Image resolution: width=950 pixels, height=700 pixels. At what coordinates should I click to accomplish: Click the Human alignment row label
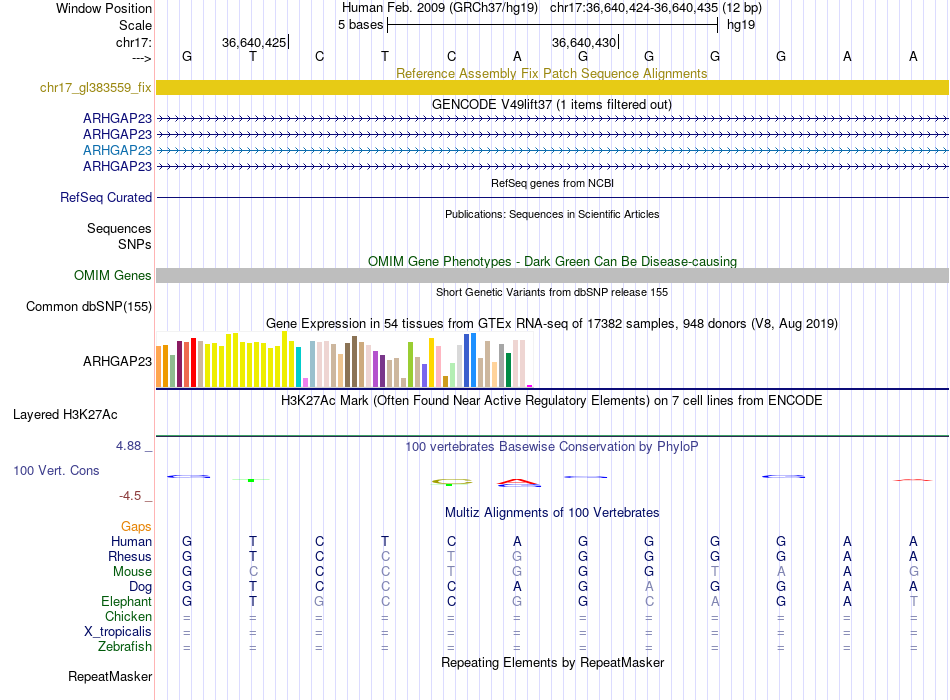131,541
